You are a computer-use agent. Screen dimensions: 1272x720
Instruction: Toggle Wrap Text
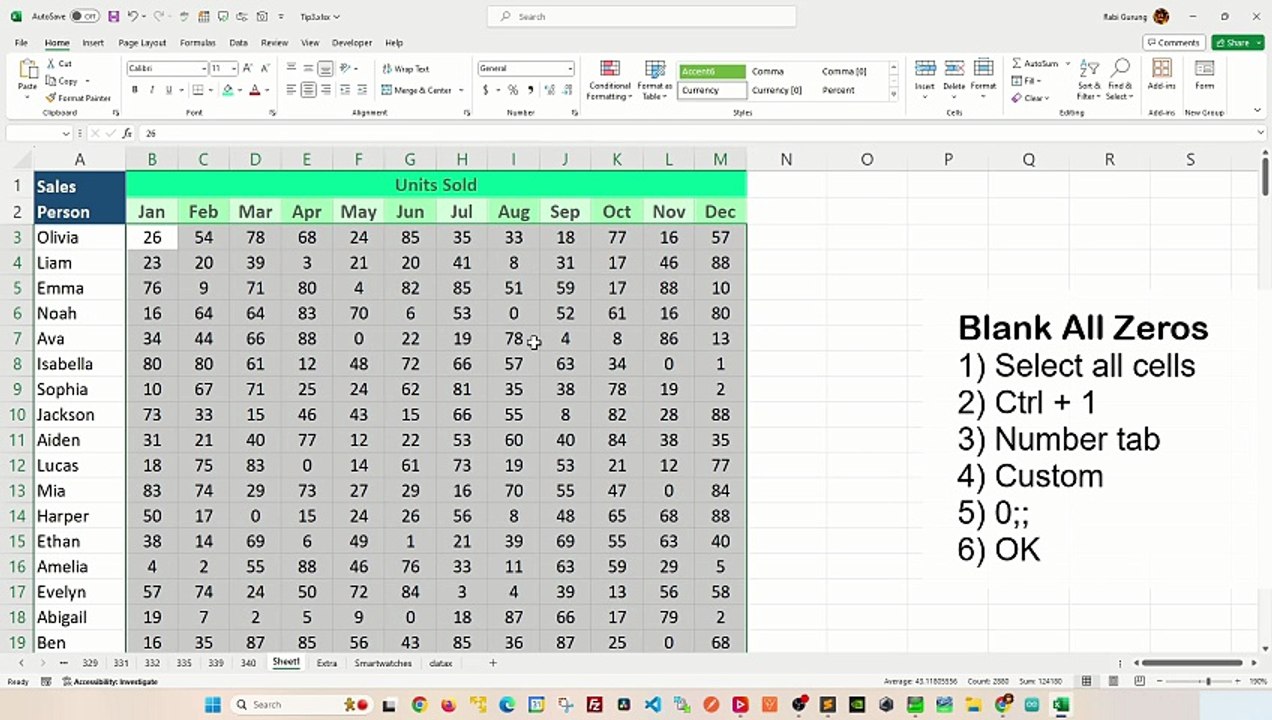405,69
